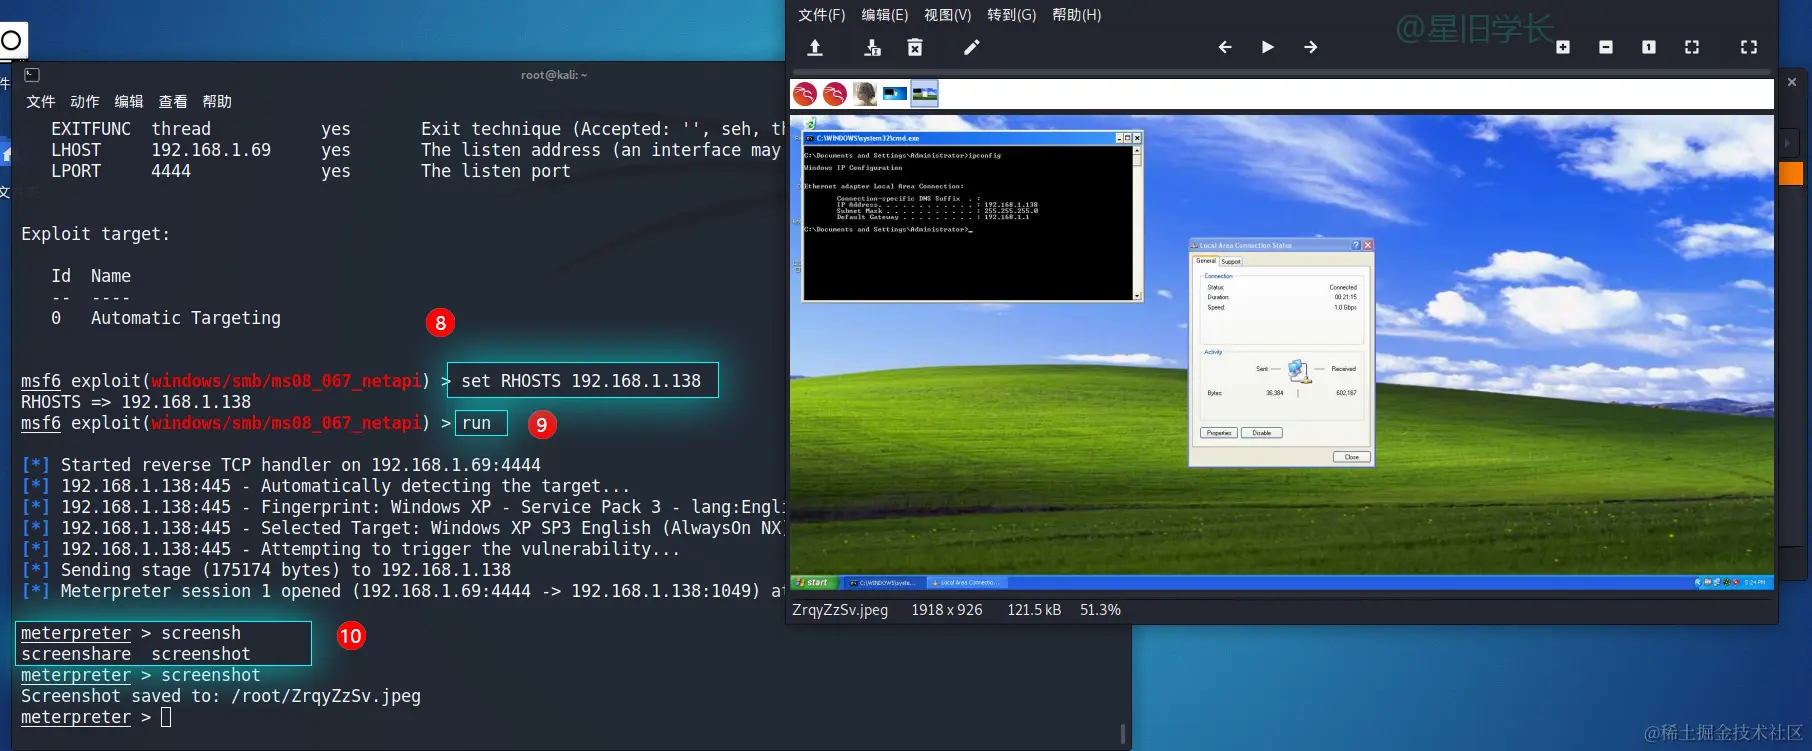The image size is (1812, 751).
Task: Click the 'Automatic Targeting' entry in terminal
Action: [x=186, y=318]
